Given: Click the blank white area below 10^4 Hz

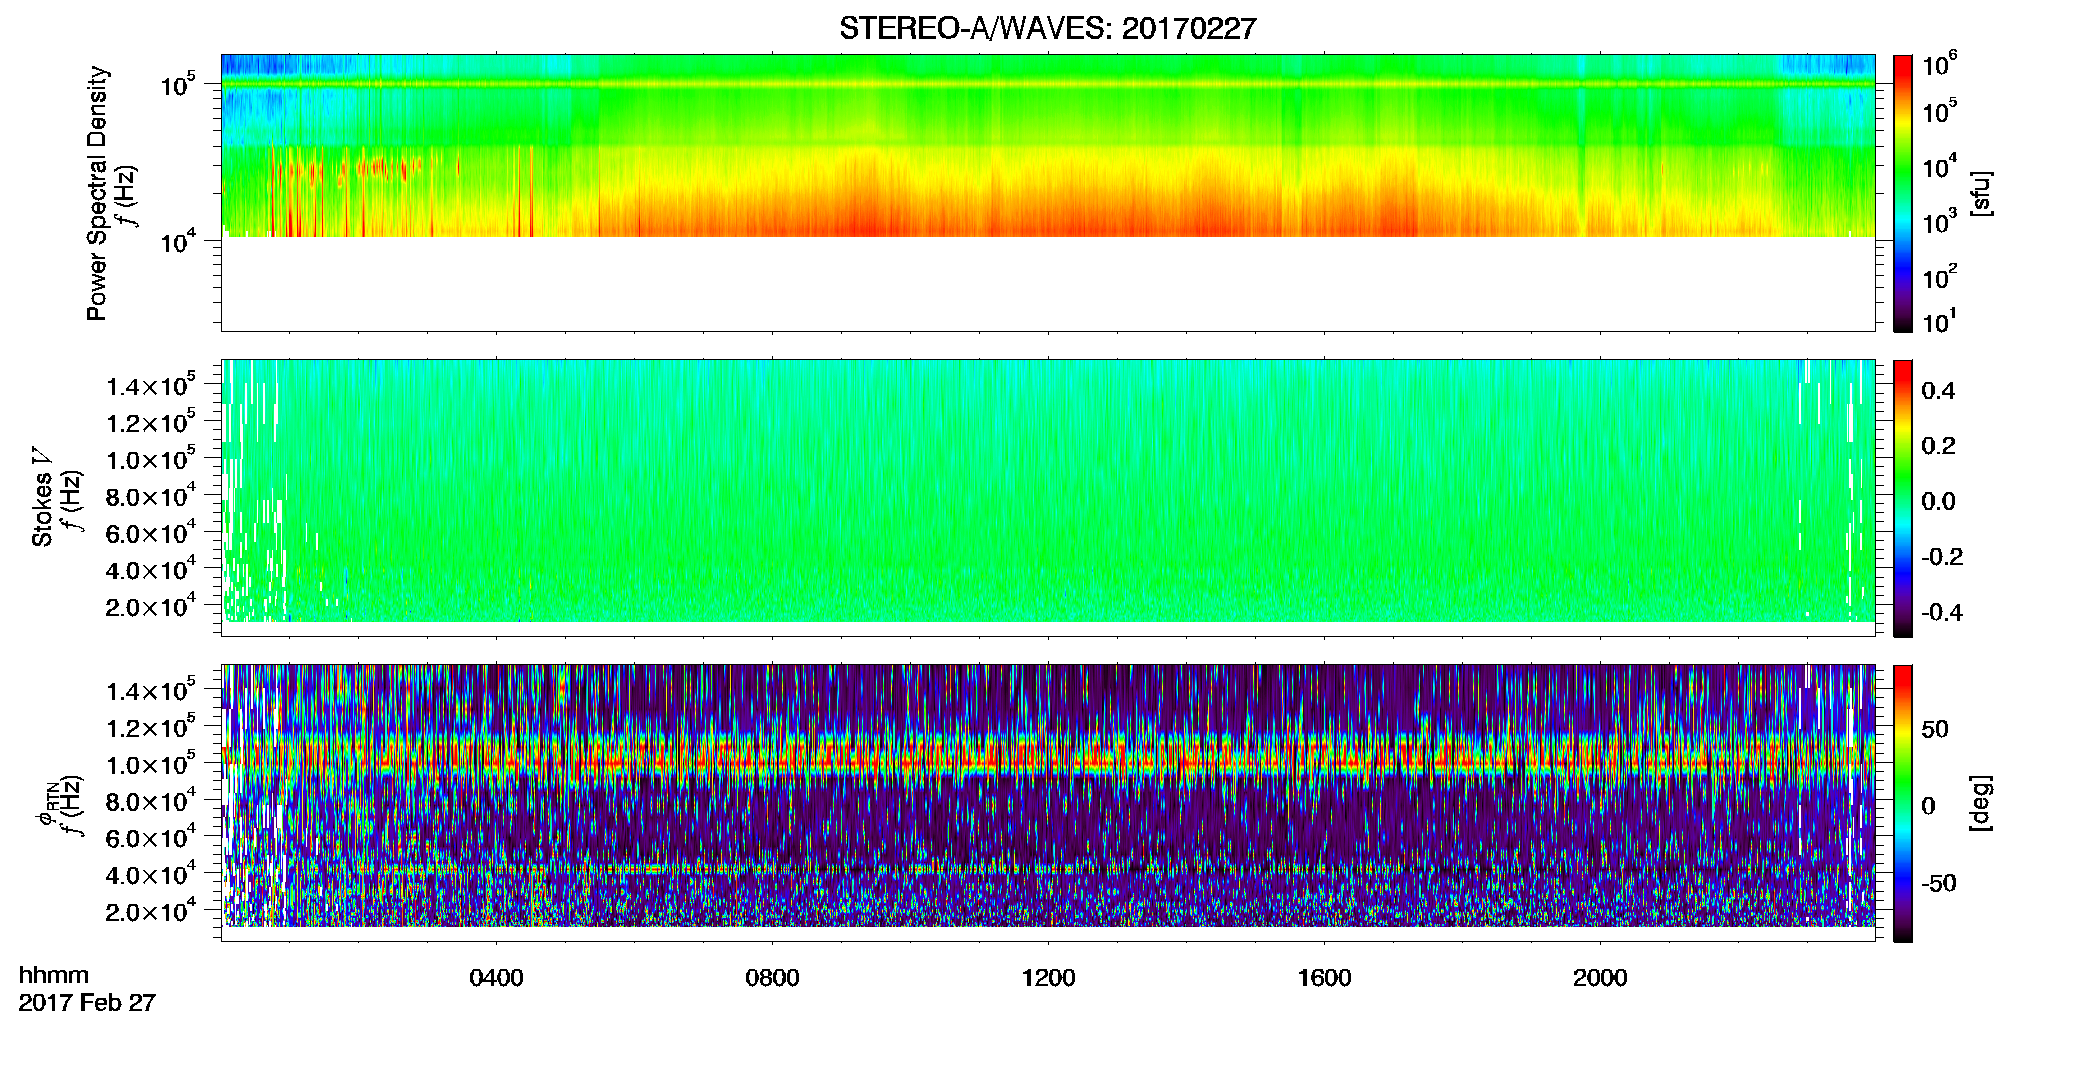Looking at the screenshot, I should pos(1047,283).
